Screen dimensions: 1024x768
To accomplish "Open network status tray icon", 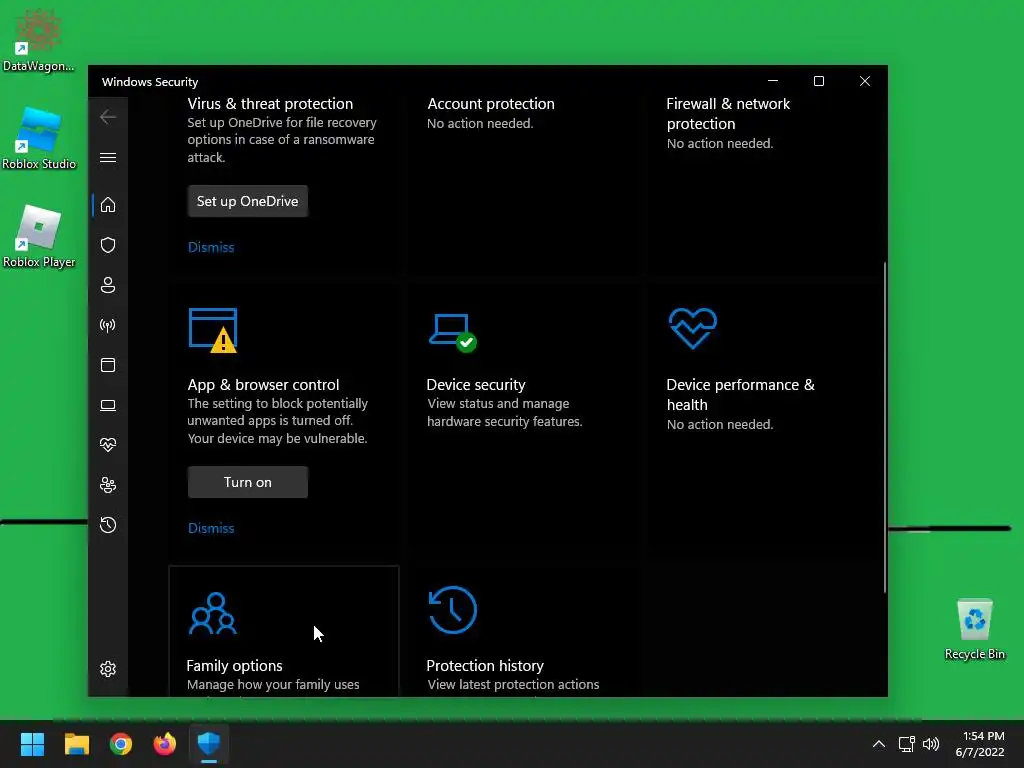I will [x=906, y=744].
